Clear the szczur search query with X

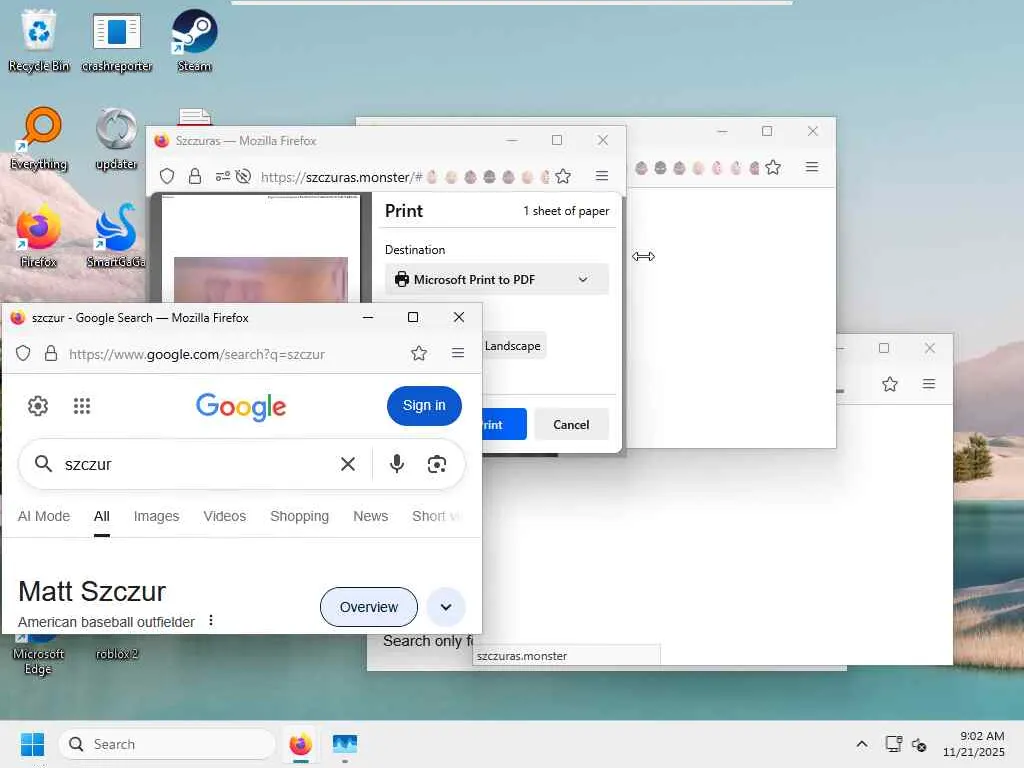(348, 464)
